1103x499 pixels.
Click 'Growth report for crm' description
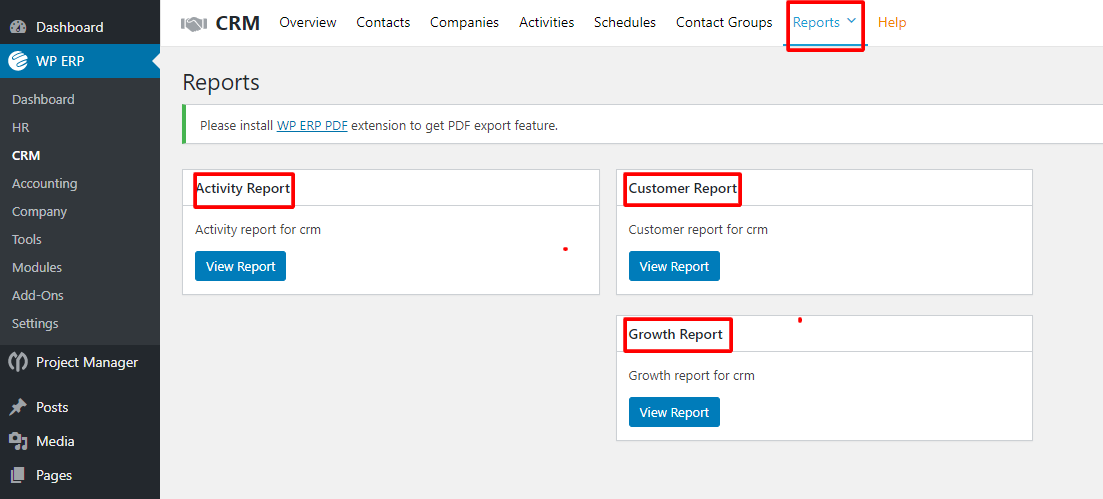click(691, 376)
